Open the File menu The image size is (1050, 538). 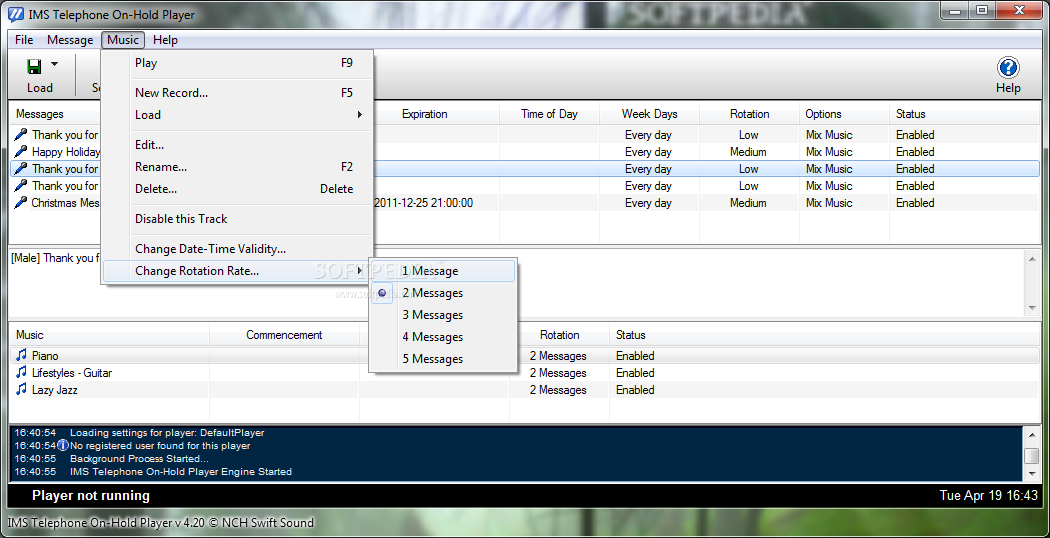tap(24, 40)
